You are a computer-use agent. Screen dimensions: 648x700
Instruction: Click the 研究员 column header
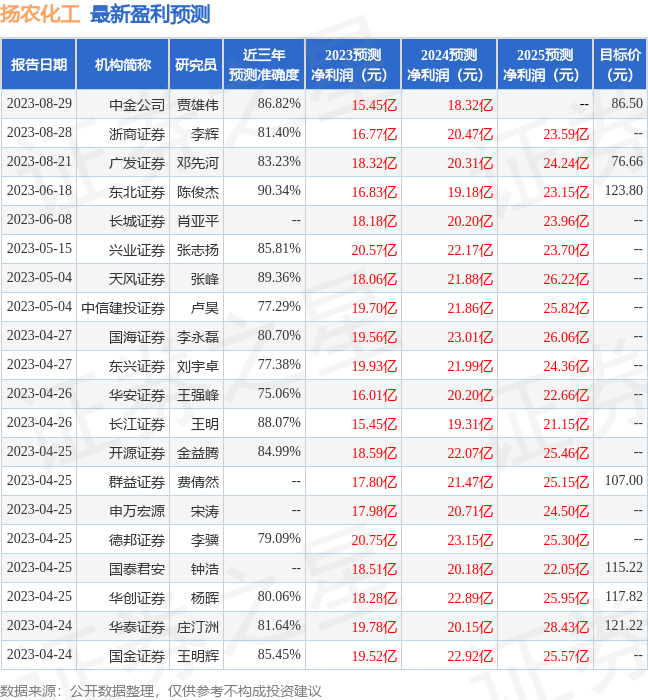pyautogui.click(x=196, y=65)
